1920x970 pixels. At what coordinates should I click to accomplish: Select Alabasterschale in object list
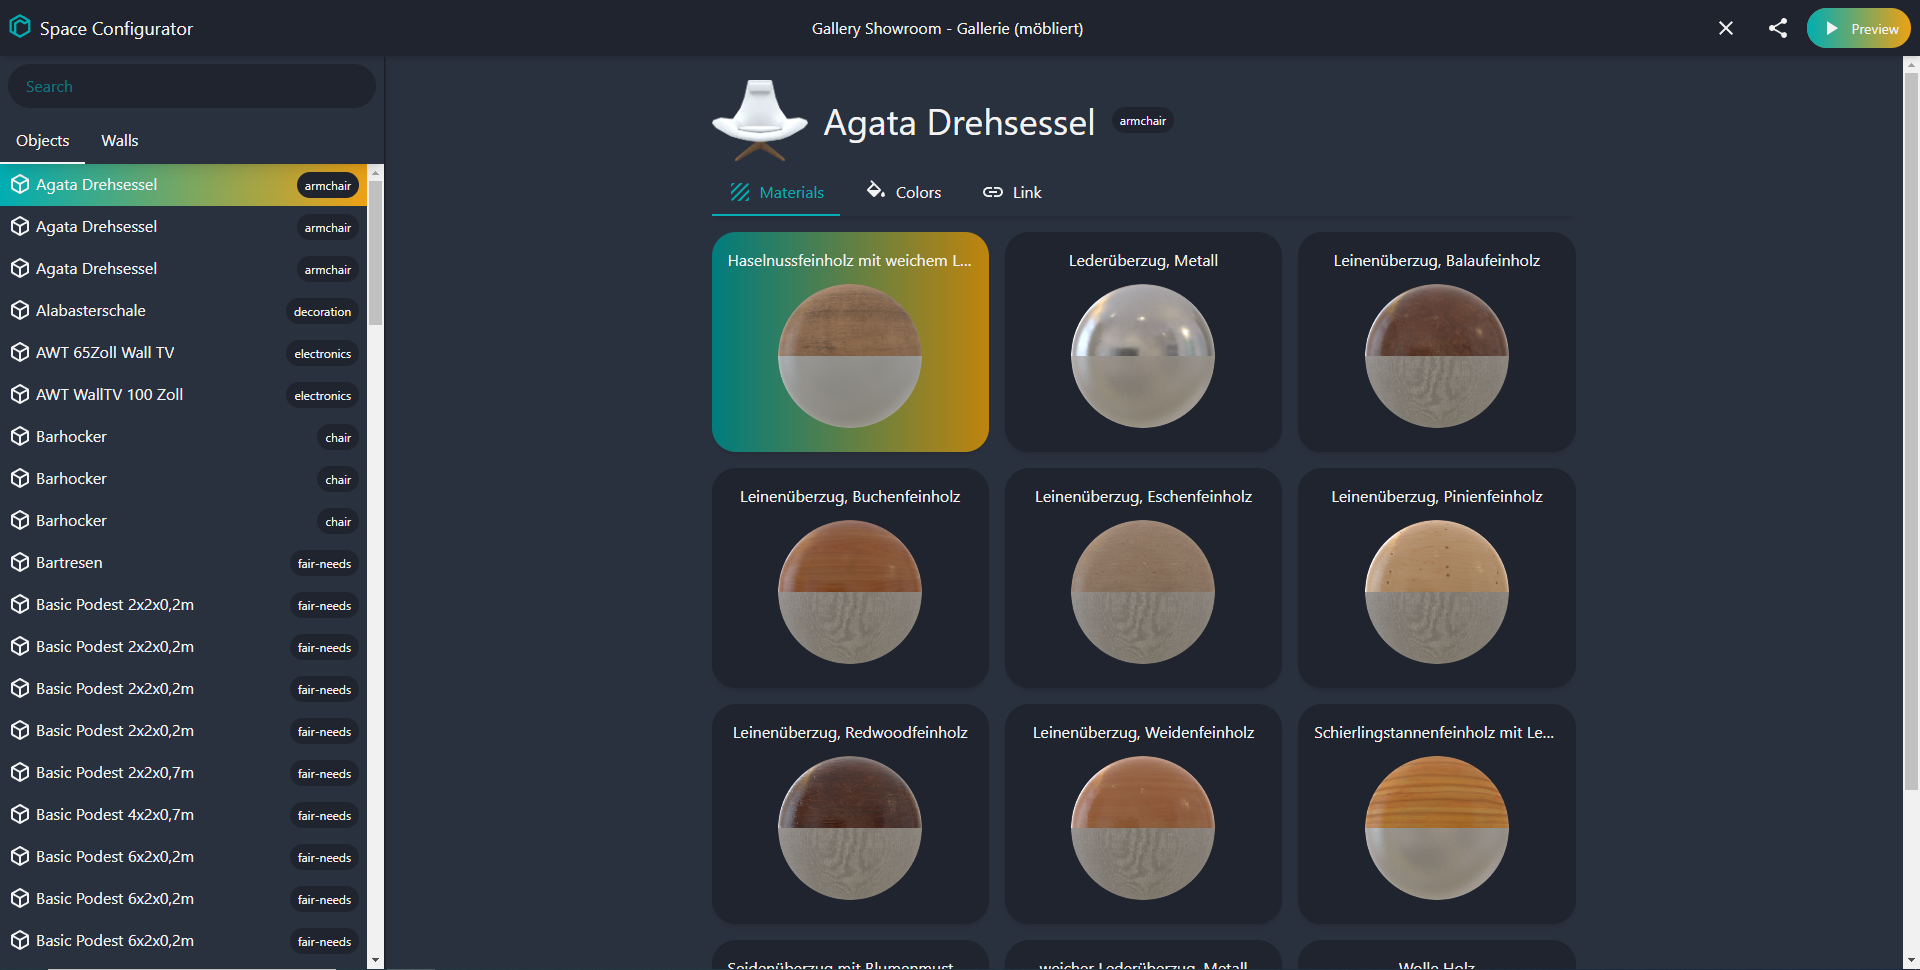tap(184, 310)
